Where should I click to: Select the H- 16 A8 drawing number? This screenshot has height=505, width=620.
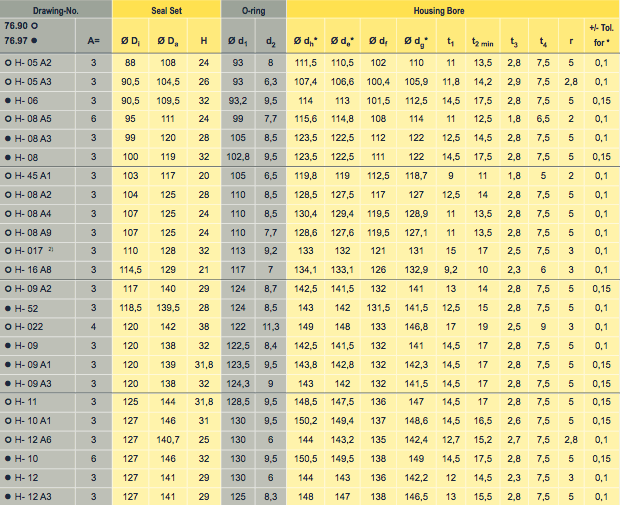(39, 270)
